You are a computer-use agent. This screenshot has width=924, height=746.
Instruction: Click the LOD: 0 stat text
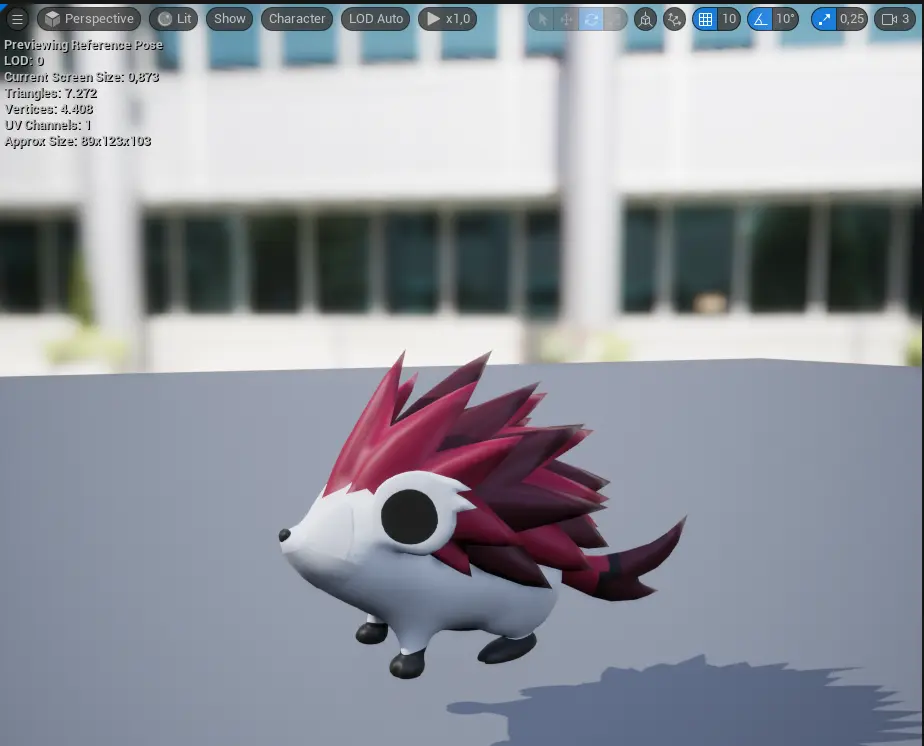(x=24, y=61)
